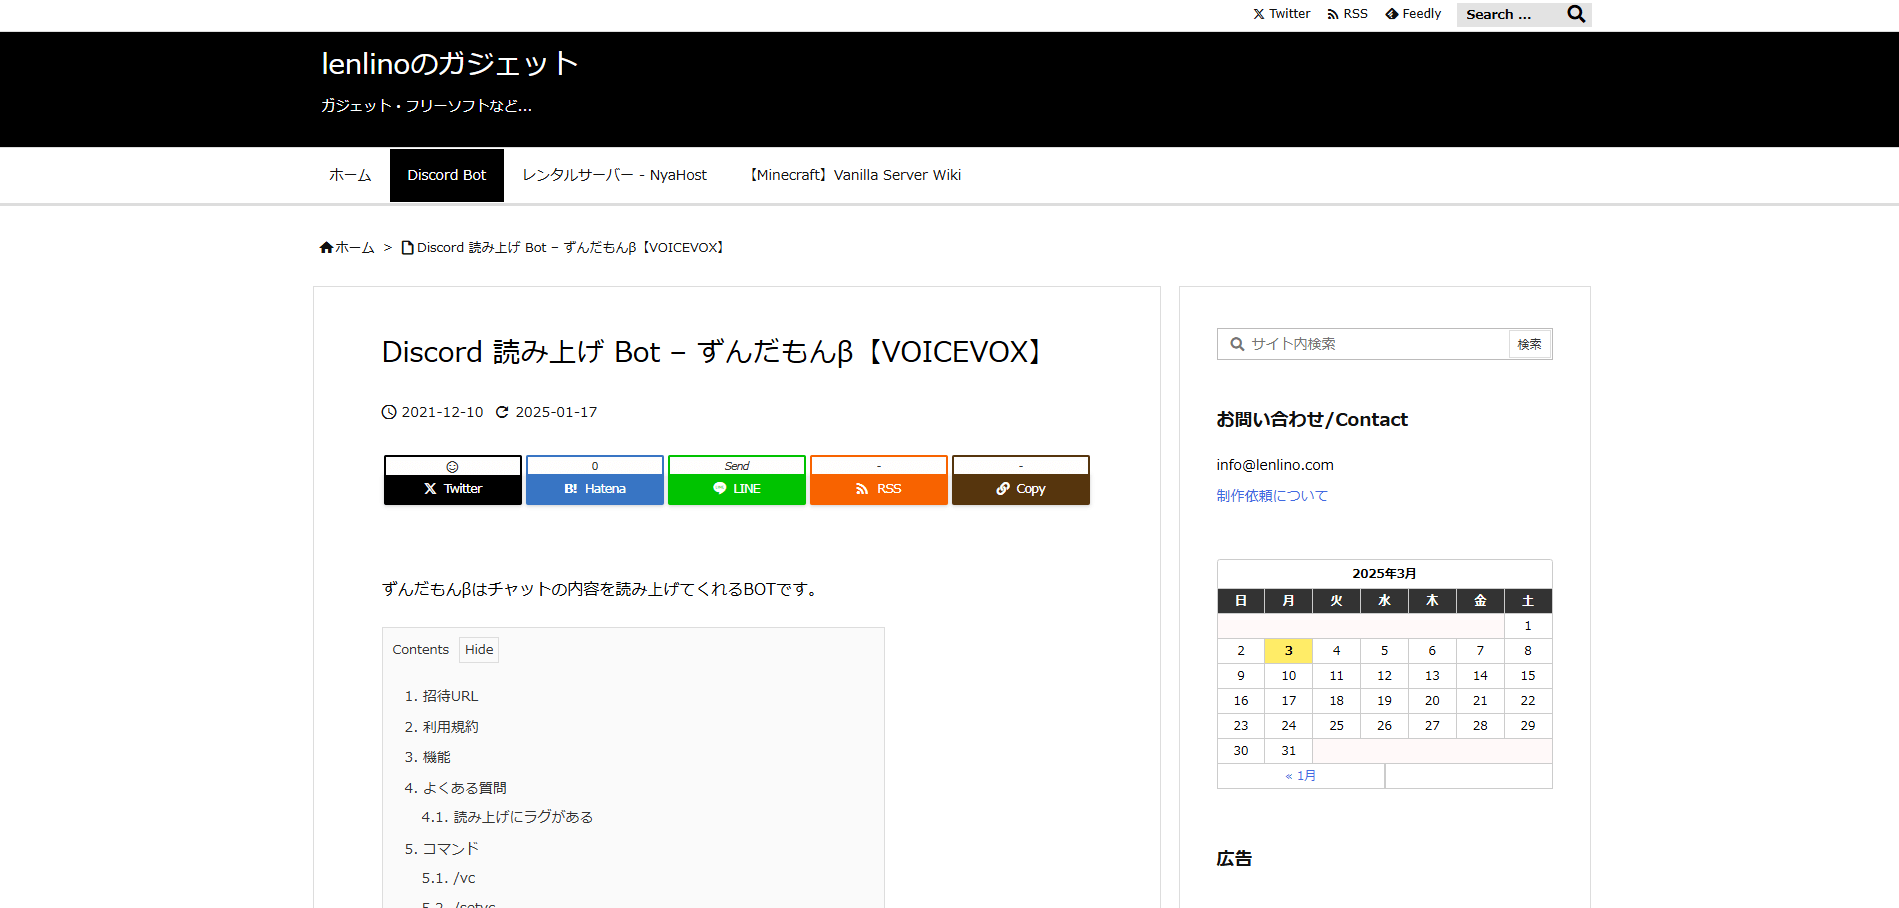
Task: Click the updated date 2025-01-17
Action: click(x=556, y=412)
